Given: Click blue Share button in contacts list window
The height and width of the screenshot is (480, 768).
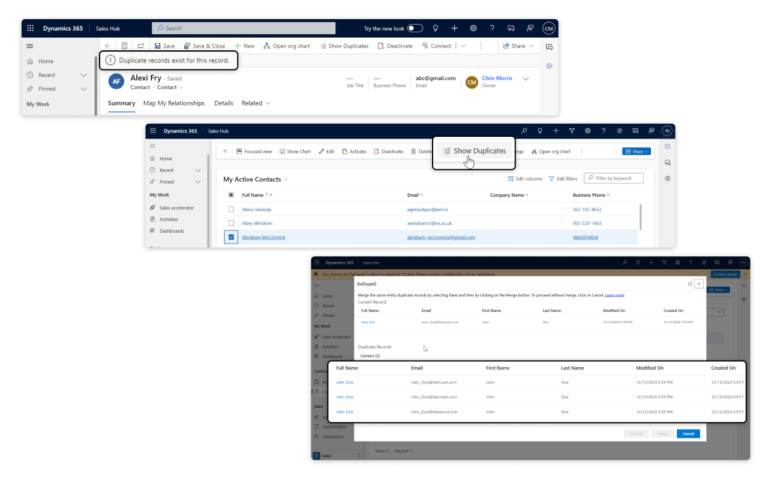Looking at the screenshot, I should click(x=636, y=151).
